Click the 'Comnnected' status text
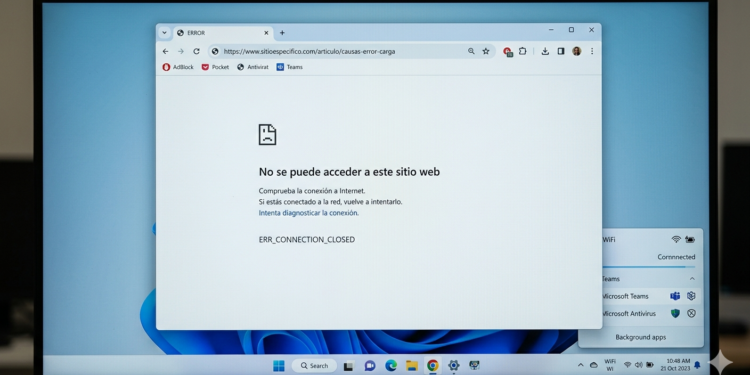Screen dimensions: 750x375 [x=676, y=257]
